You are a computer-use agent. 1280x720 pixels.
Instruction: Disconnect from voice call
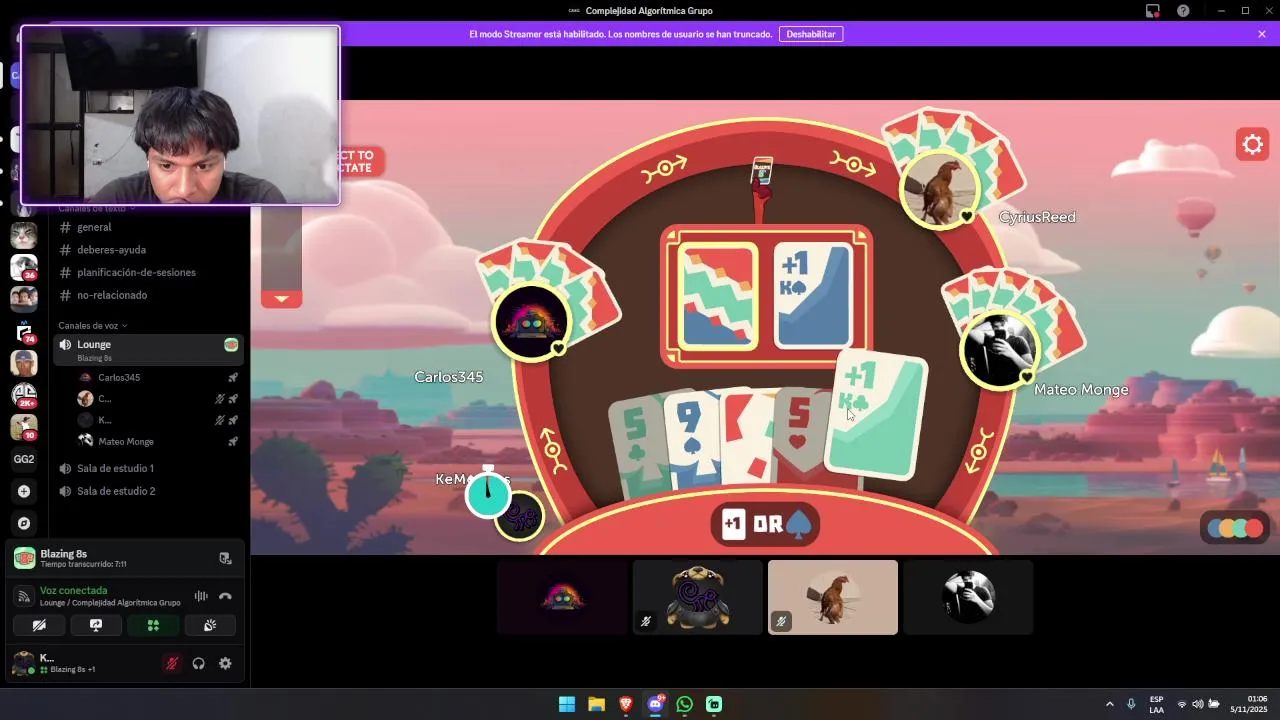(x=225, y=596)
